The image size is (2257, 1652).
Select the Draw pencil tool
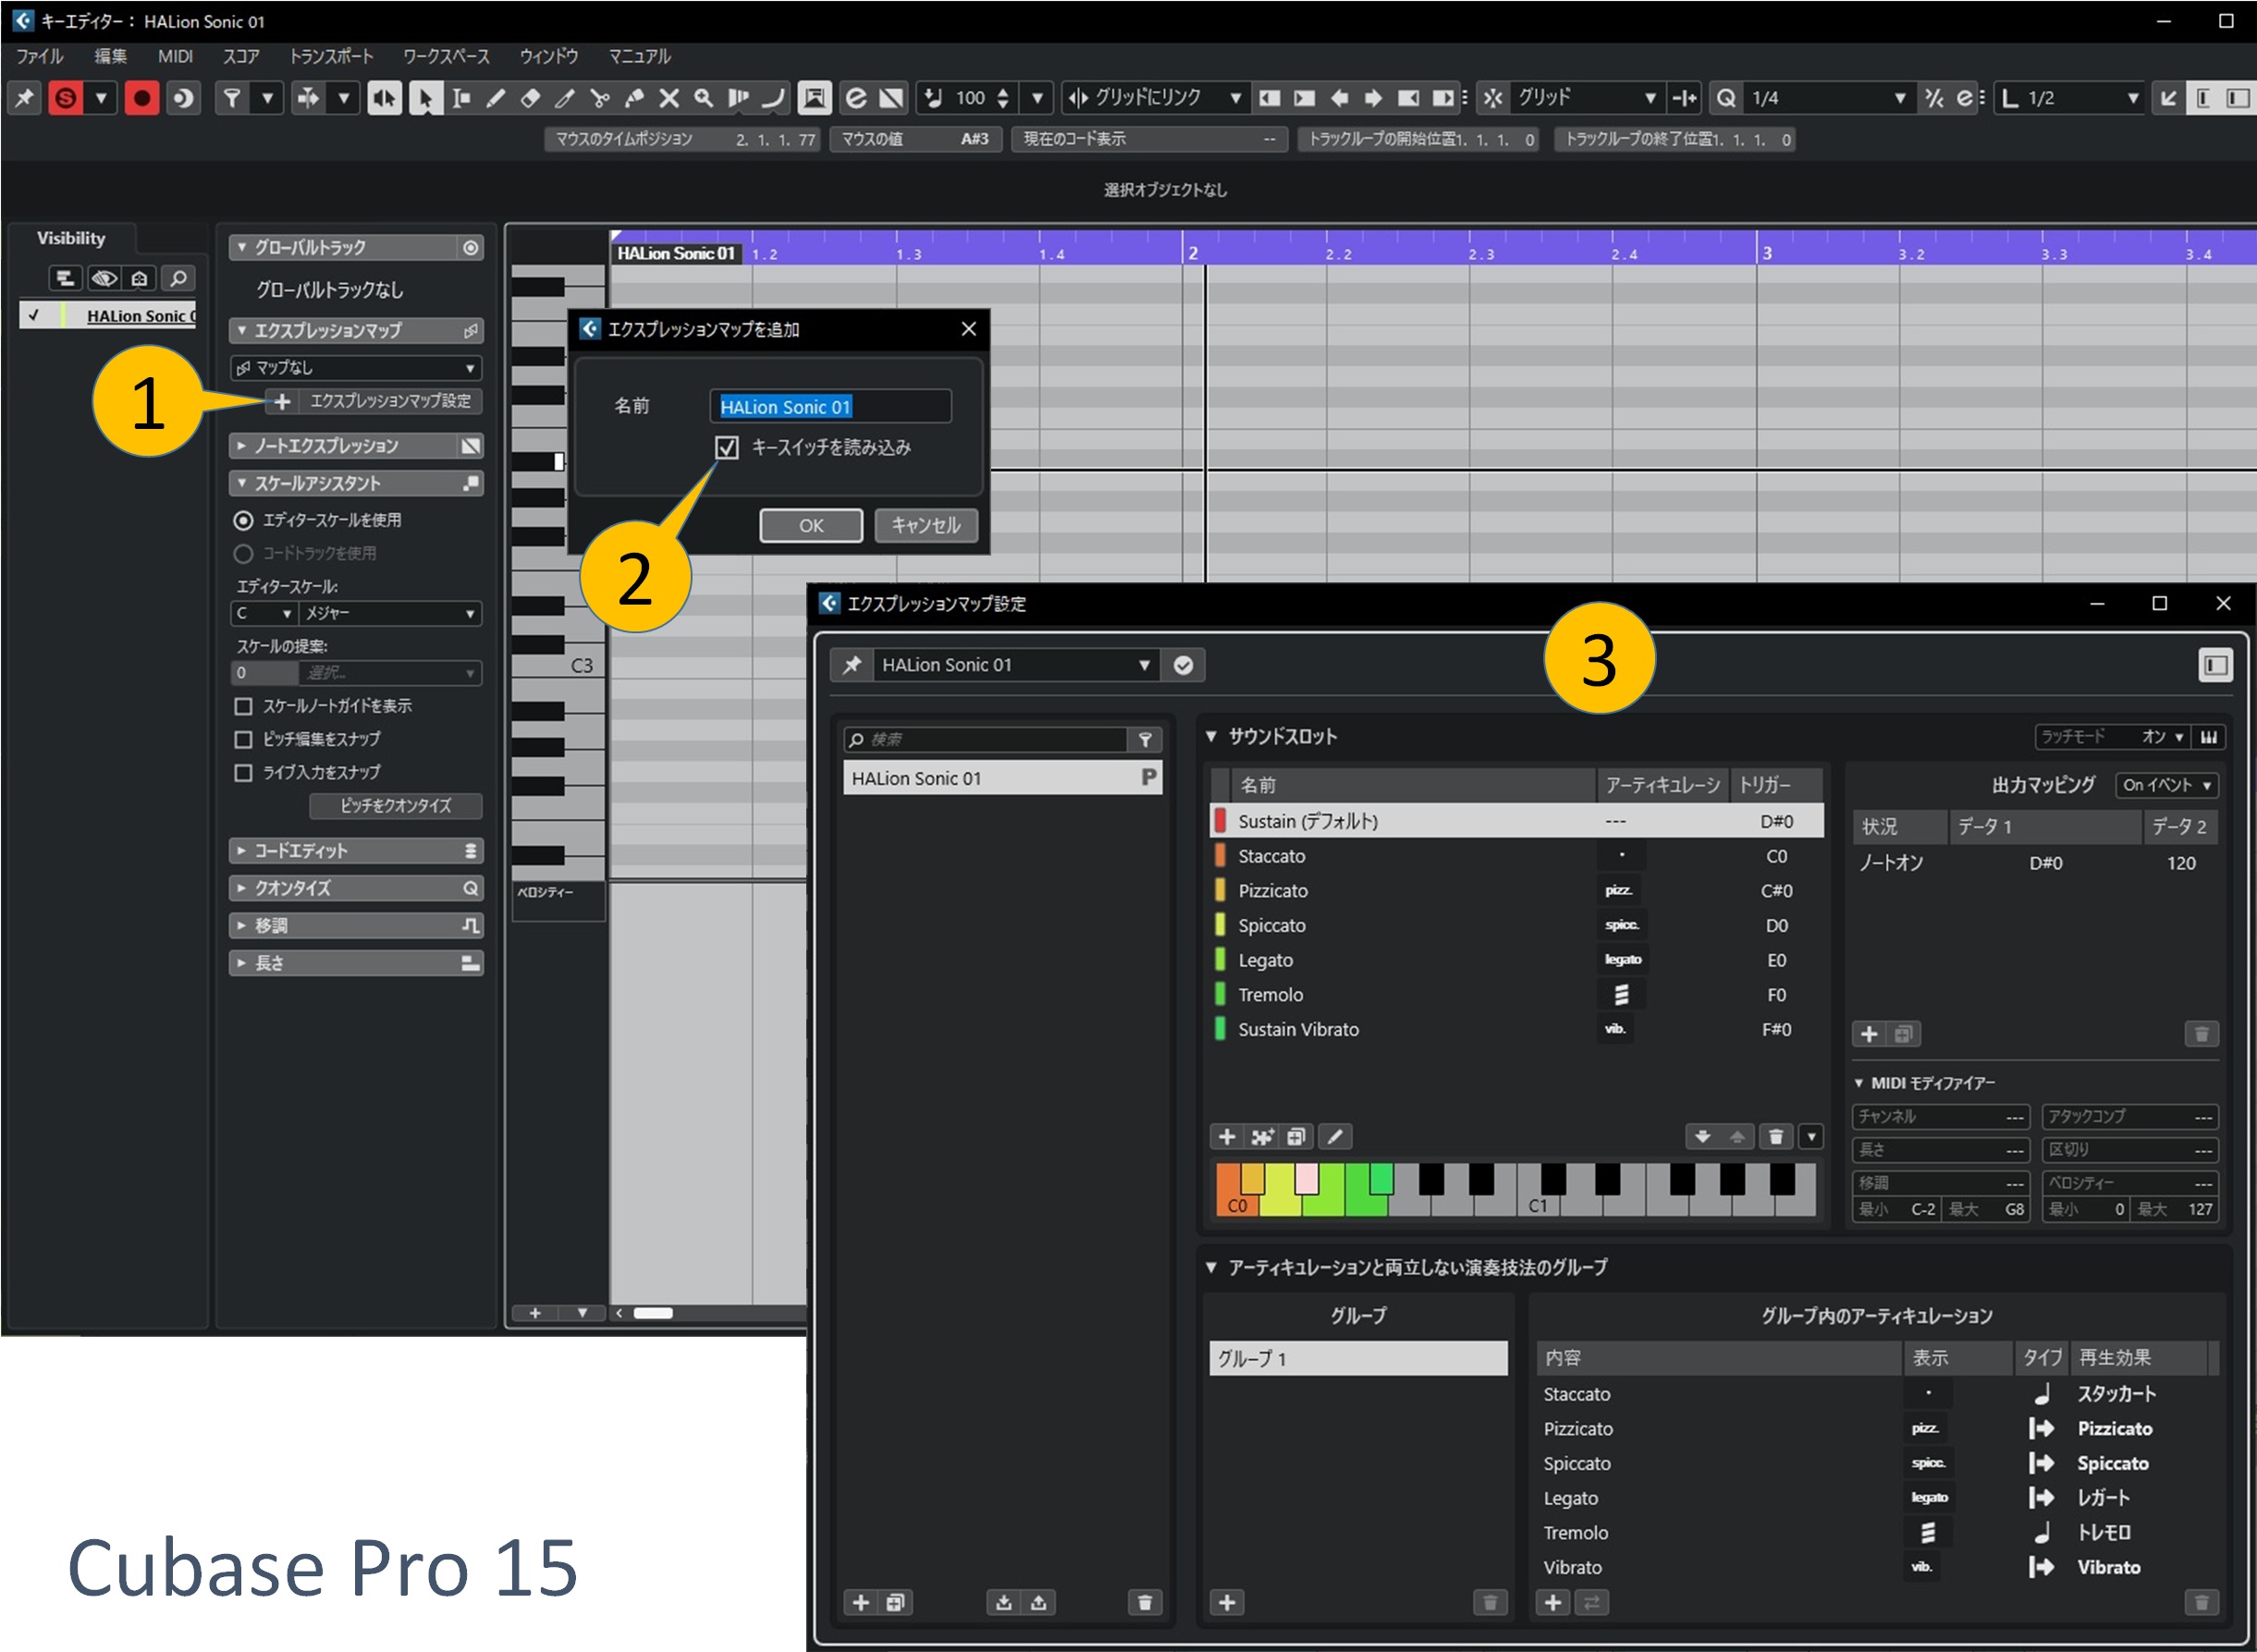tap(496, 98)
